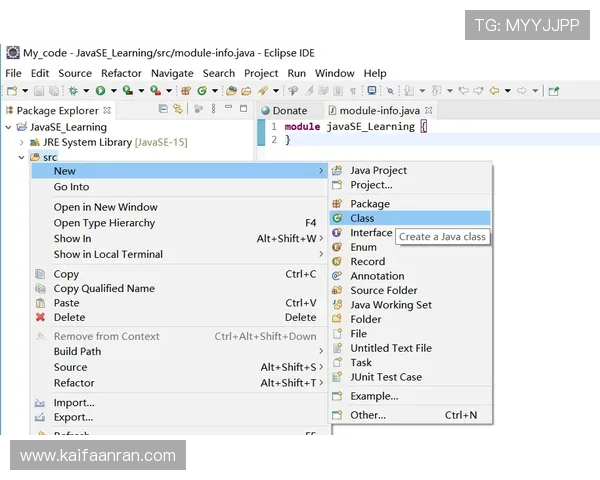This screenshot has width=600, height=480.
Task: Click the Annotation icon in submenu
Action: pyautogui.click(x=337, y=276)
